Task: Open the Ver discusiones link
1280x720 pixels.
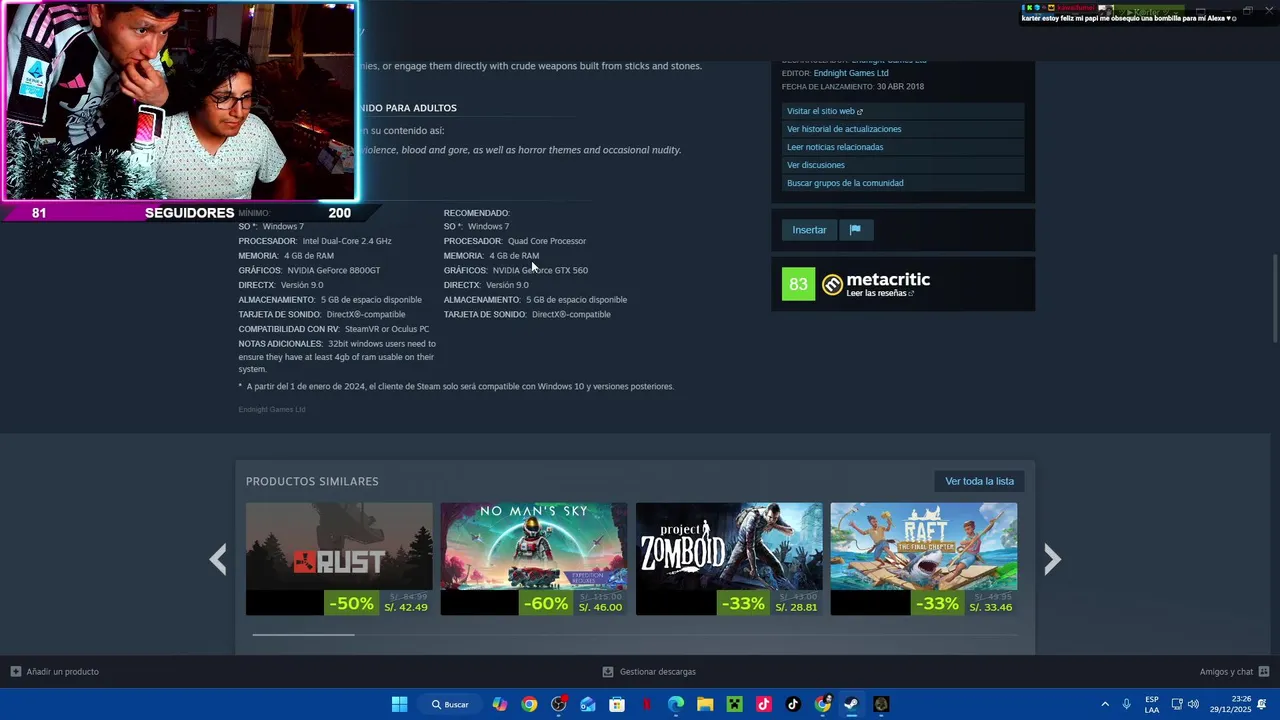Action: click(x=902, y=165)
